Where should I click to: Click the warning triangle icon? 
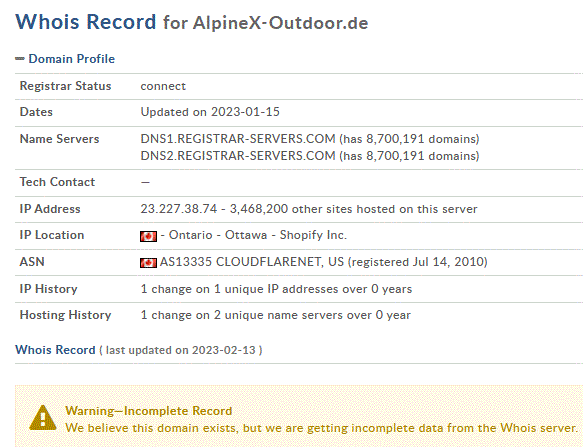(x=43, y=418)
